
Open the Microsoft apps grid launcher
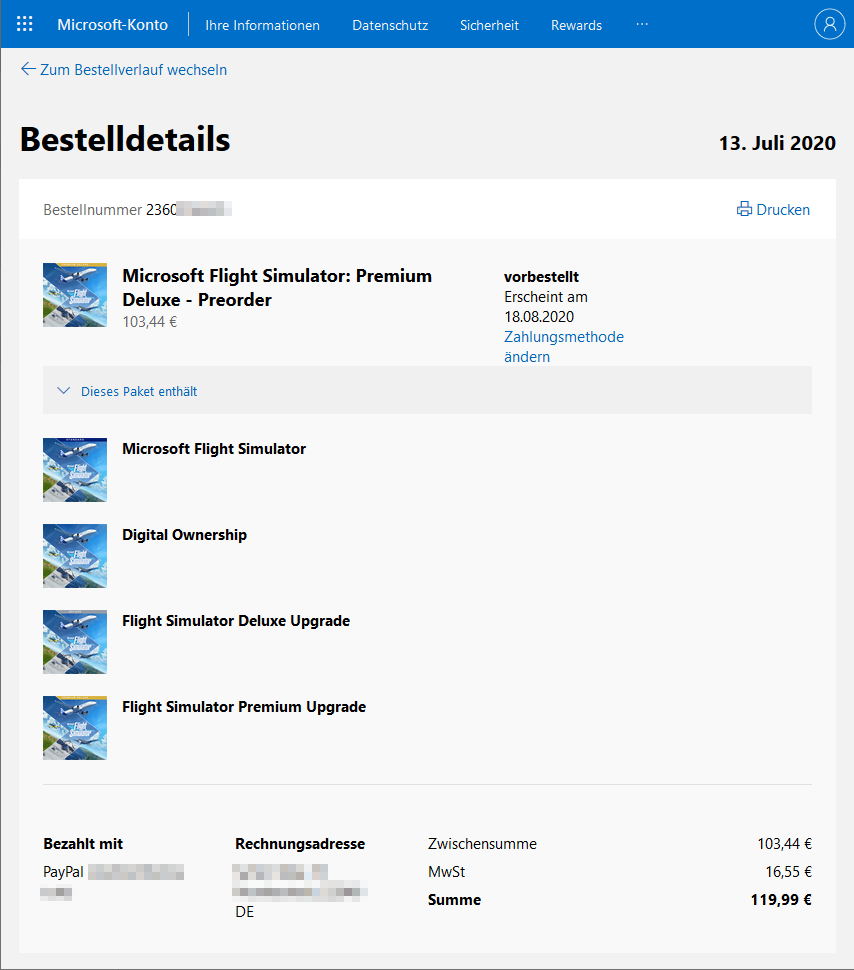25,24
